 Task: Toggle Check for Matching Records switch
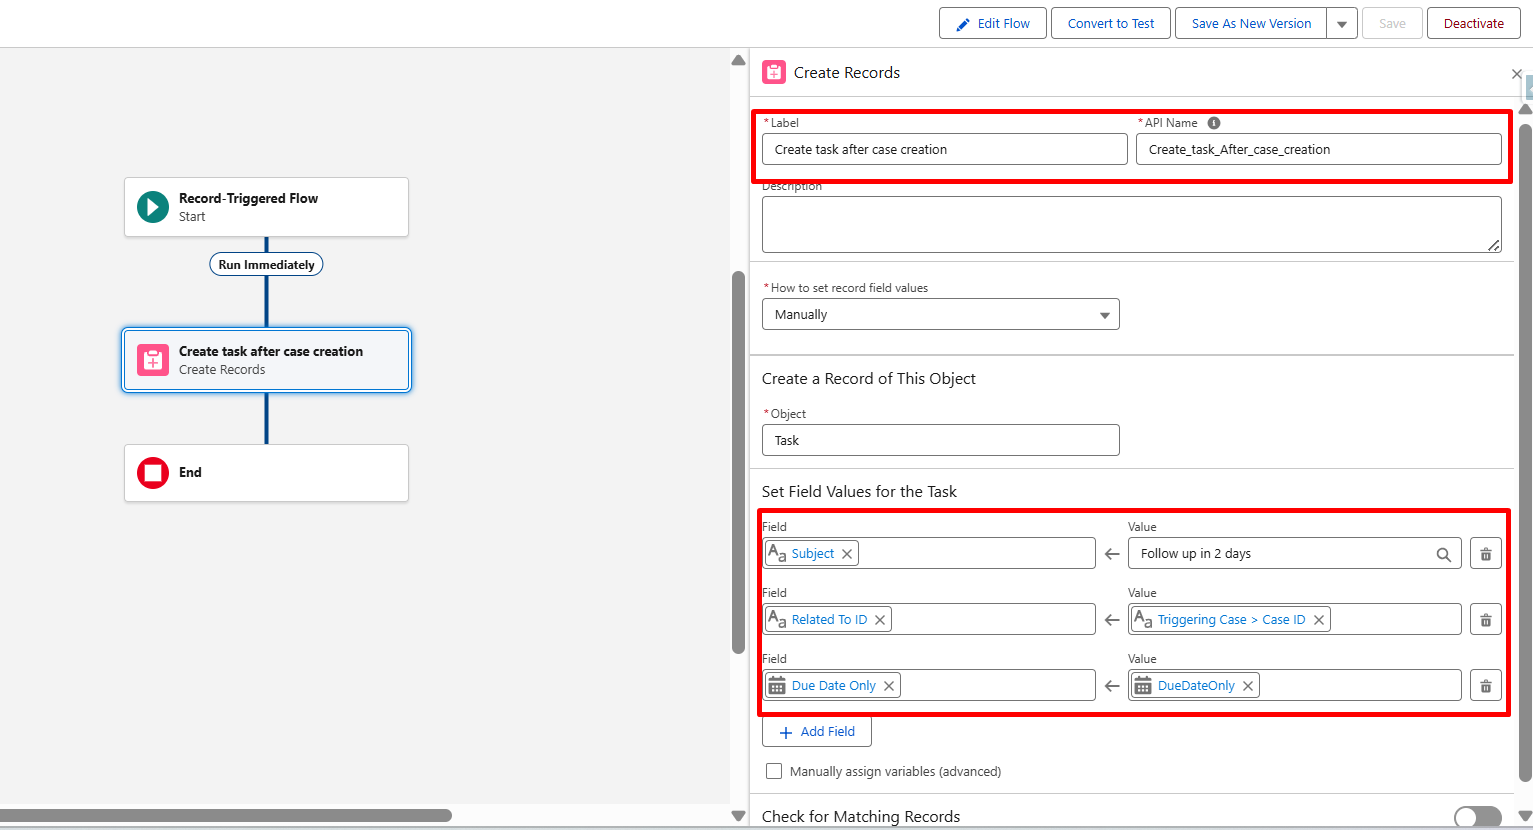click(x=1478, y=817)
